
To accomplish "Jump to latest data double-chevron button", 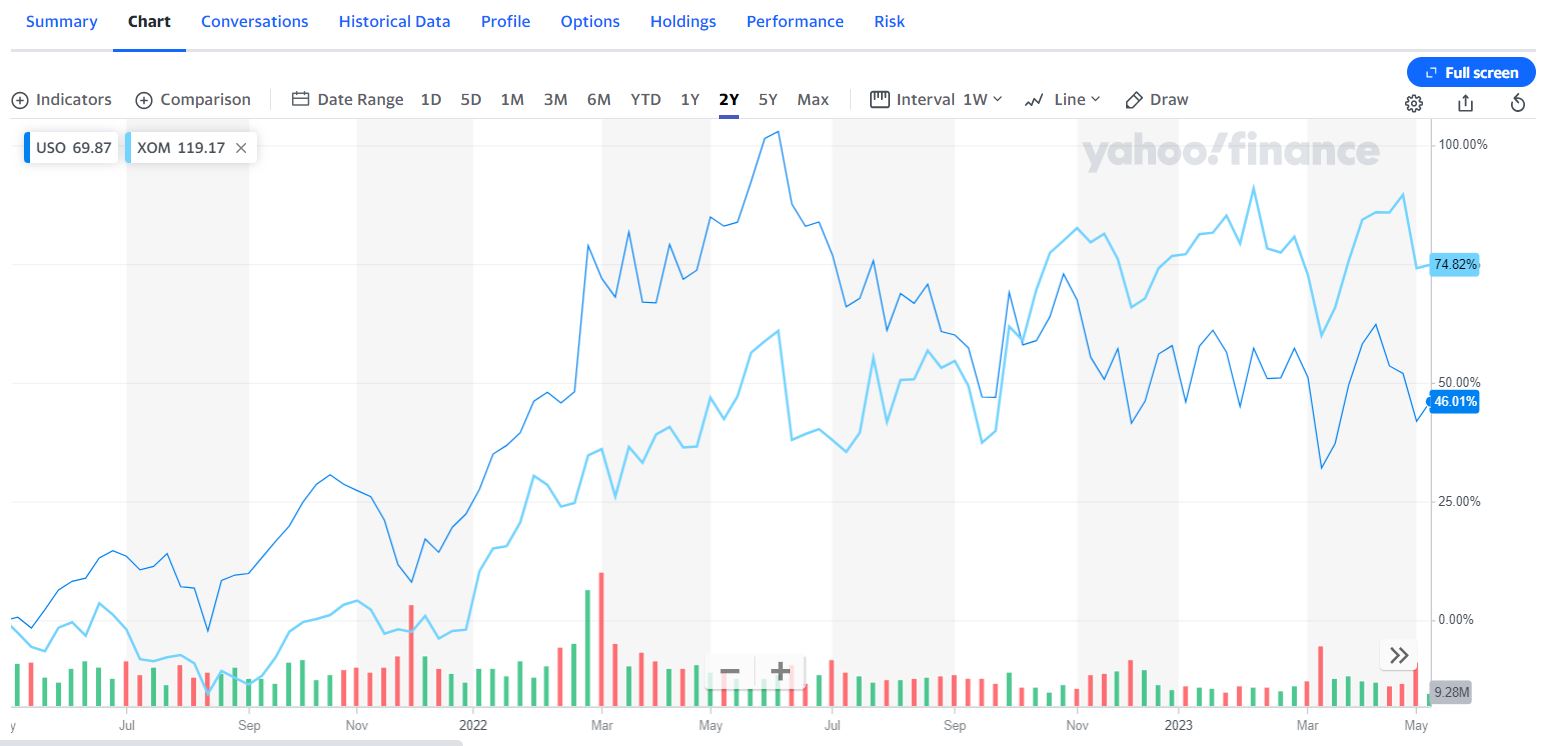I will [x=1399, y=655].
